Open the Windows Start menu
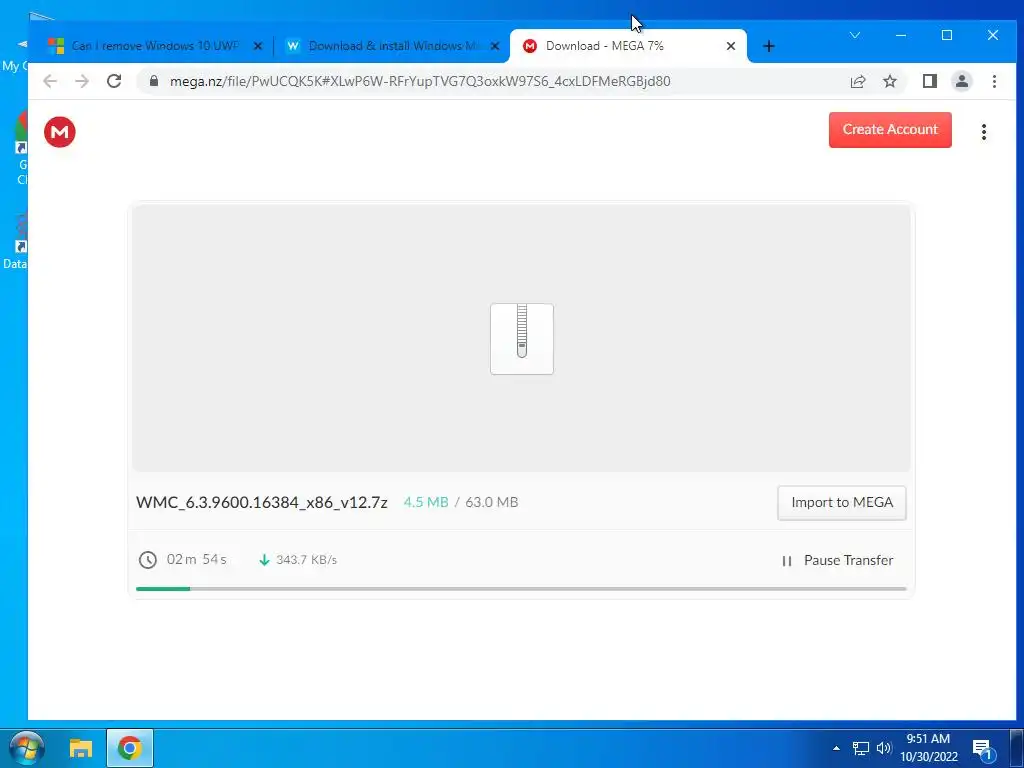1024x768 pixels. 27,748
